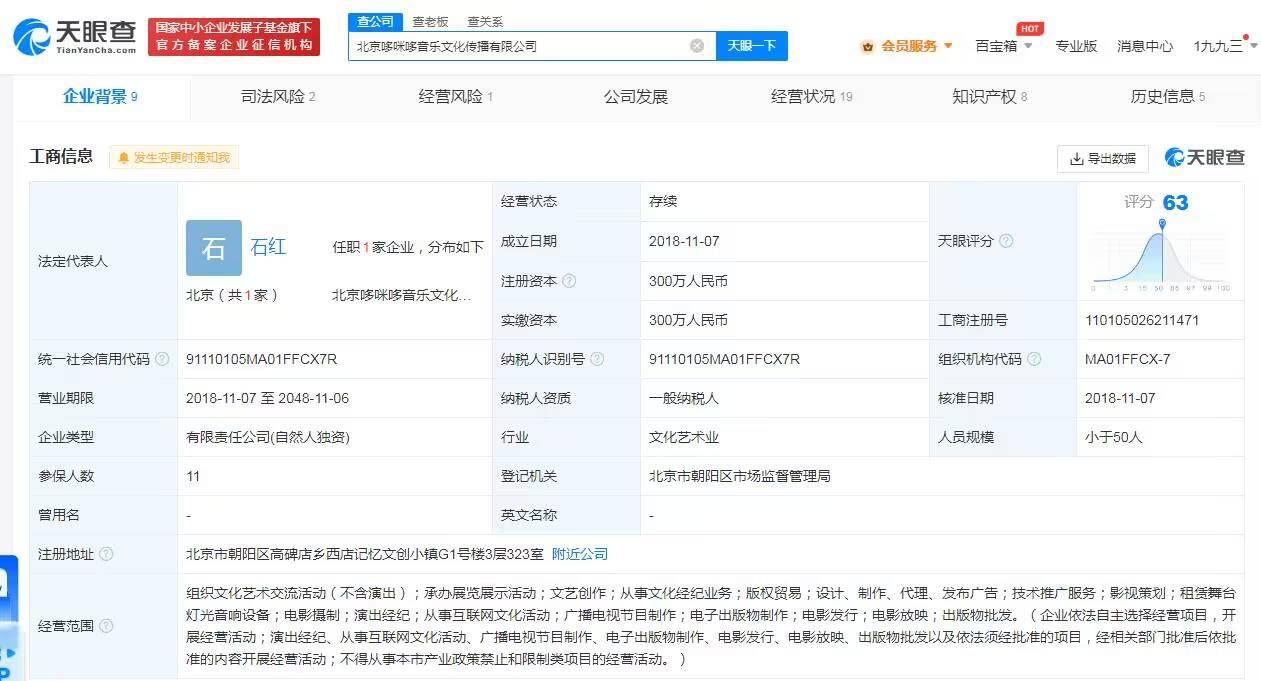Open the 北京哆咪哆音乐文化... company link
Screen dimensions: 1261x681
401,295
